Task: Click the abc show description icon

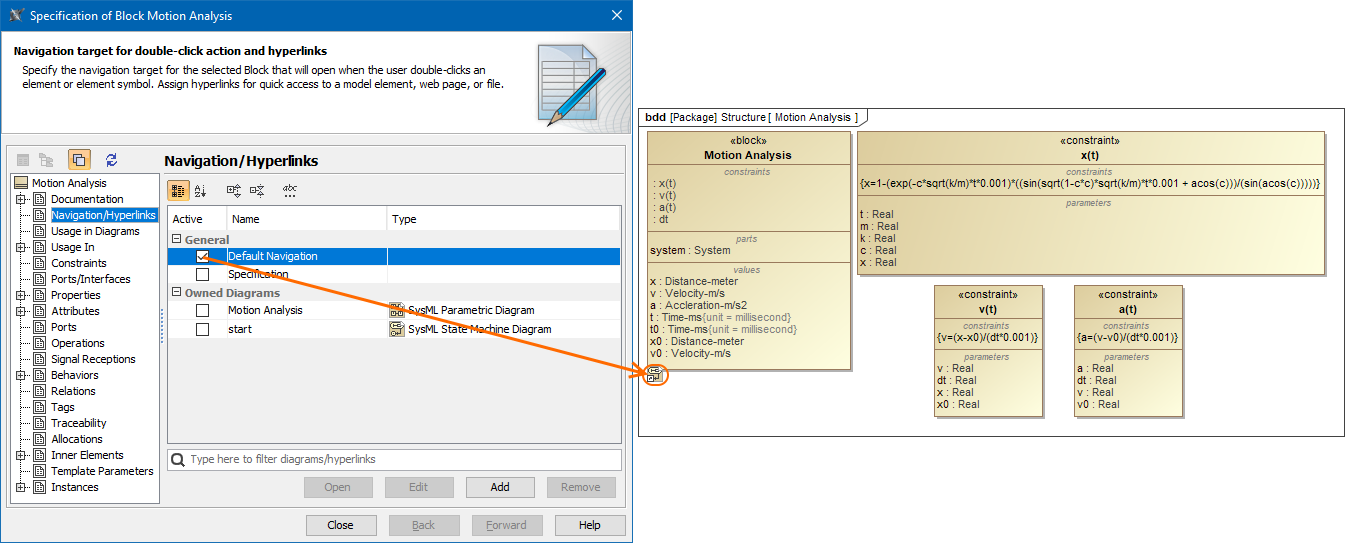Action: point(290,191)
